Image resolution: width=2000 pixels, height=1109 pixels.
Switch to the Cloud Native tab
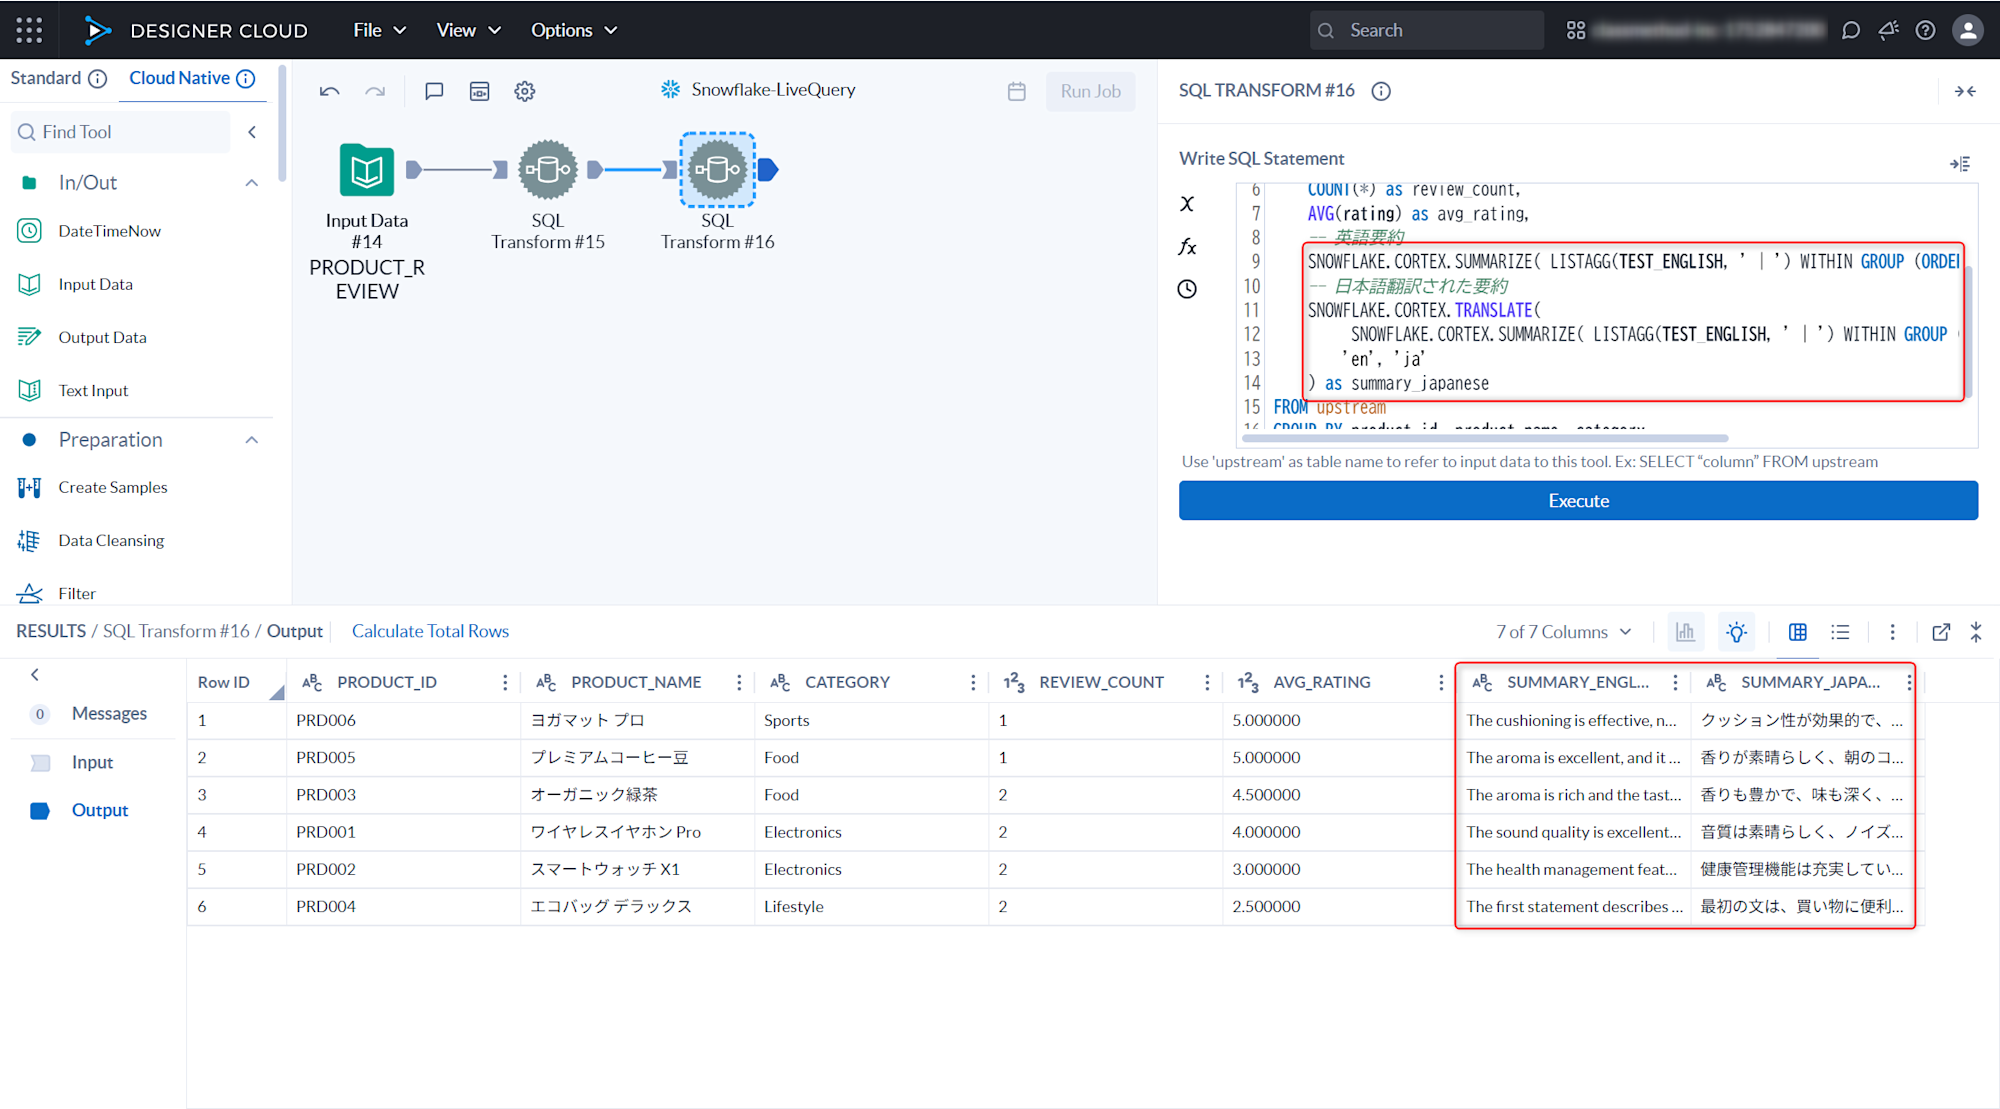coord(180,78)
